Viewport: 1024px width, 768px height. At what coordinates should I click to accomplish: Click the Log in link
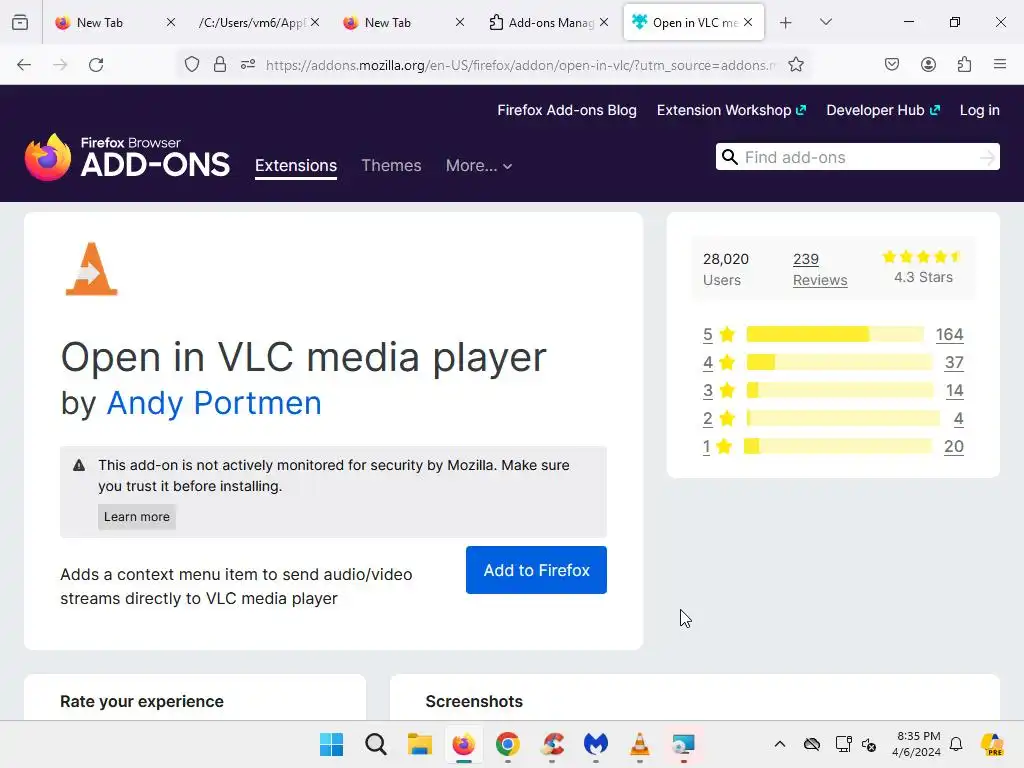(x=980, y=110)
